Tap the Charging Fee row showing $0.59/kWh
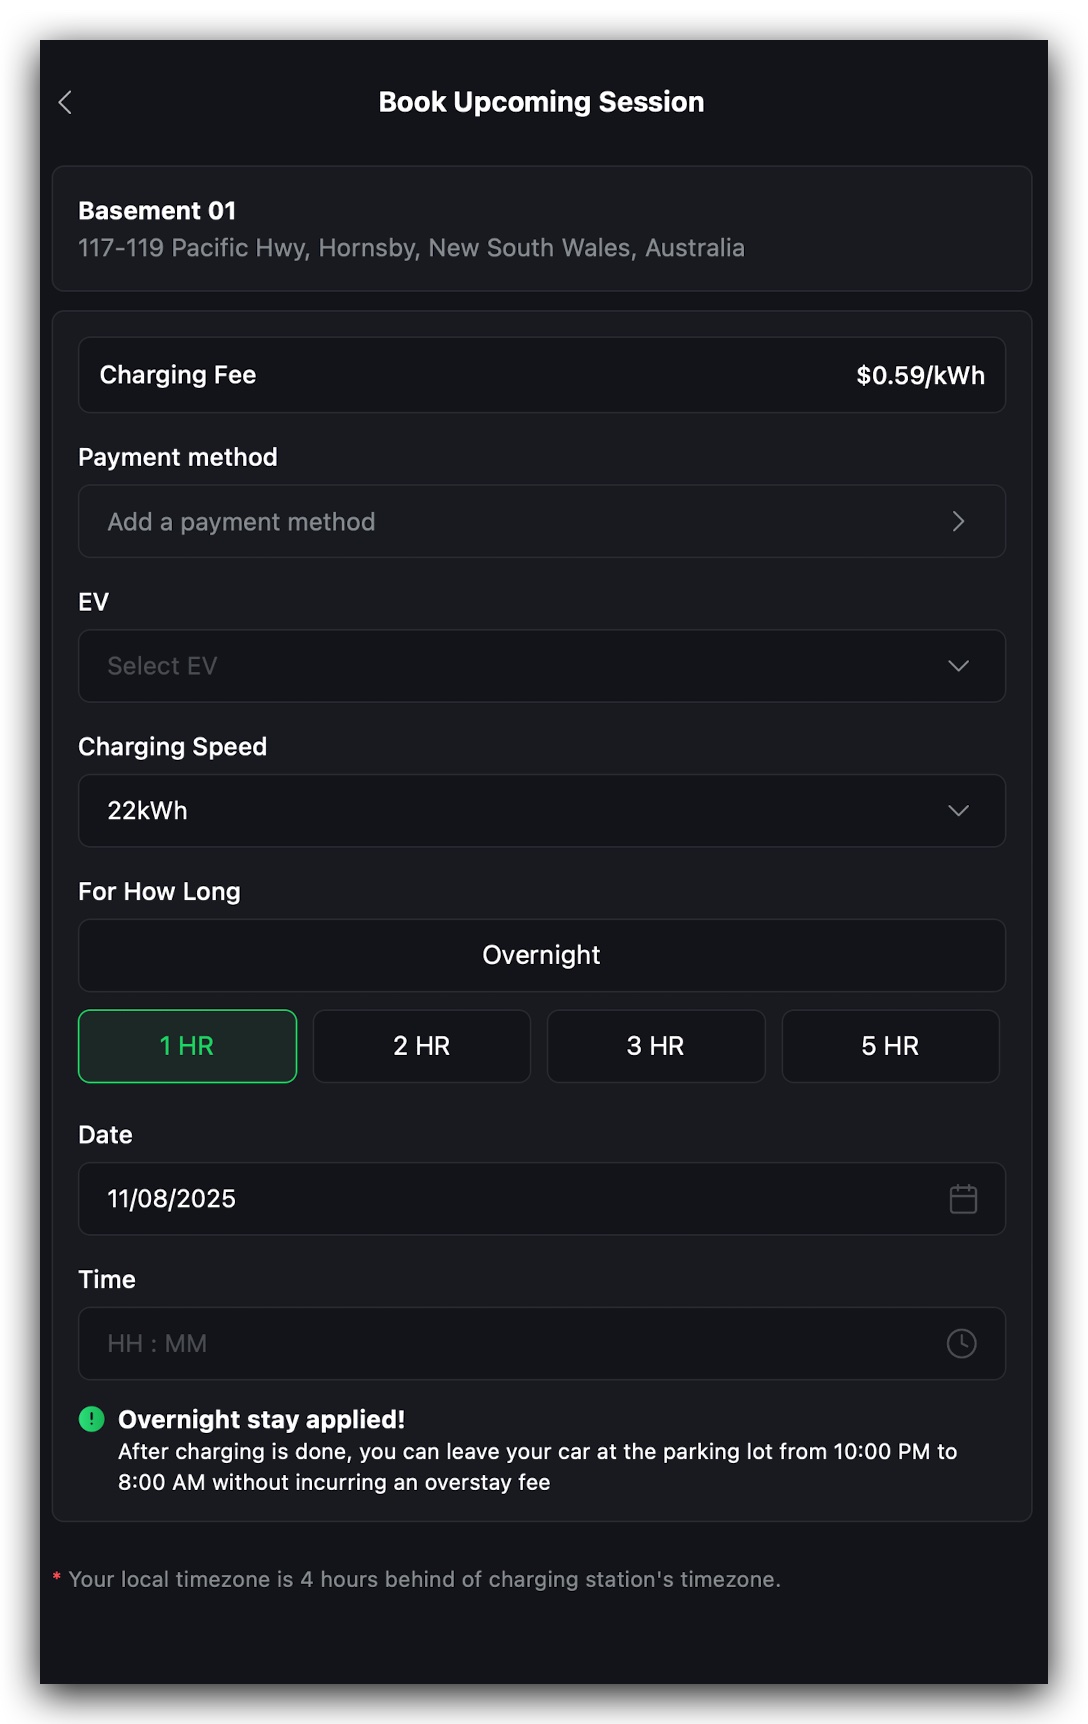This screenshot has height=1724, width=1088. click(x=541, y=374)
